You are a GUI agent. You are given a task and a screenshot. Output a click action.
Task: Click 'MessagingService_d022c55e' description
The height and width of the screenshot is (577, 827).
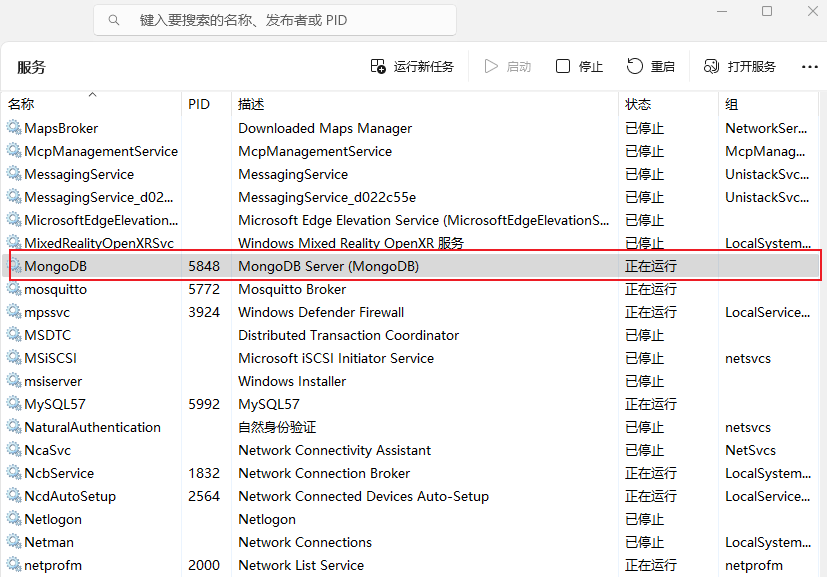coord(327,197)
